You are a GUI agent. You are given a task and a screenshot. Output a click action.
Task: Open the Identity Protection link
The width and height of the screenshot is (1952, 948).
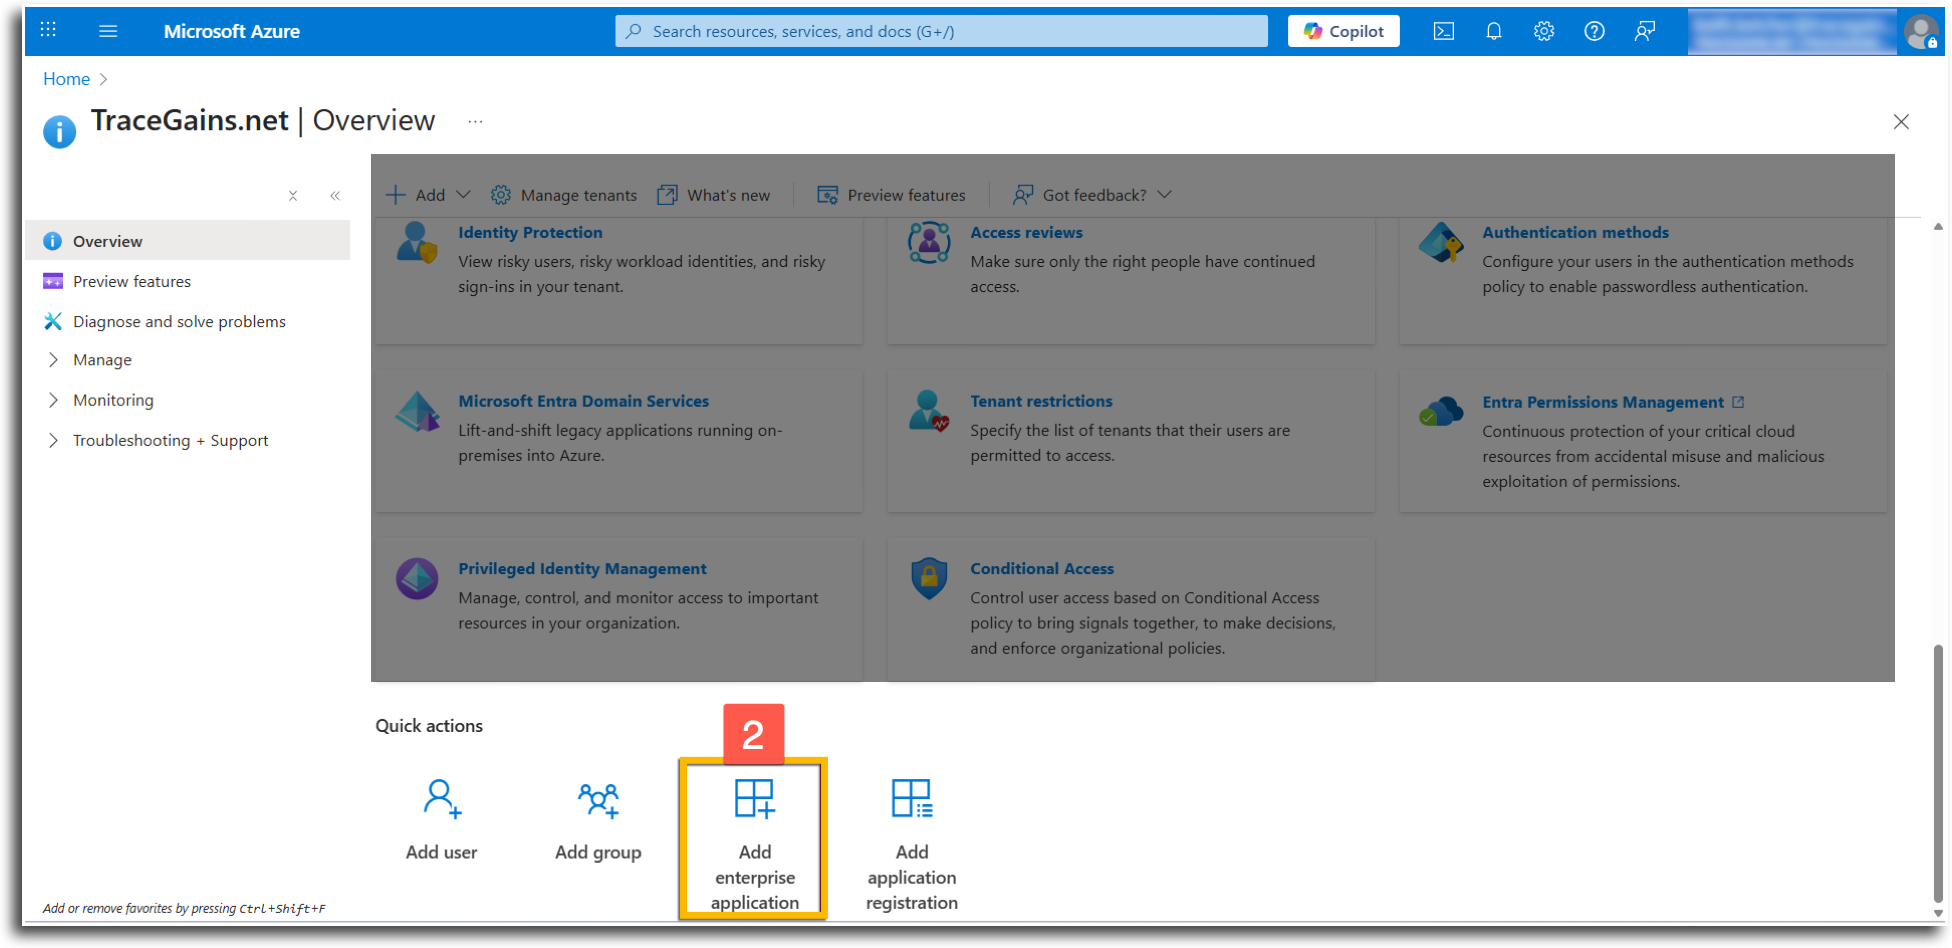coord(530,232)
